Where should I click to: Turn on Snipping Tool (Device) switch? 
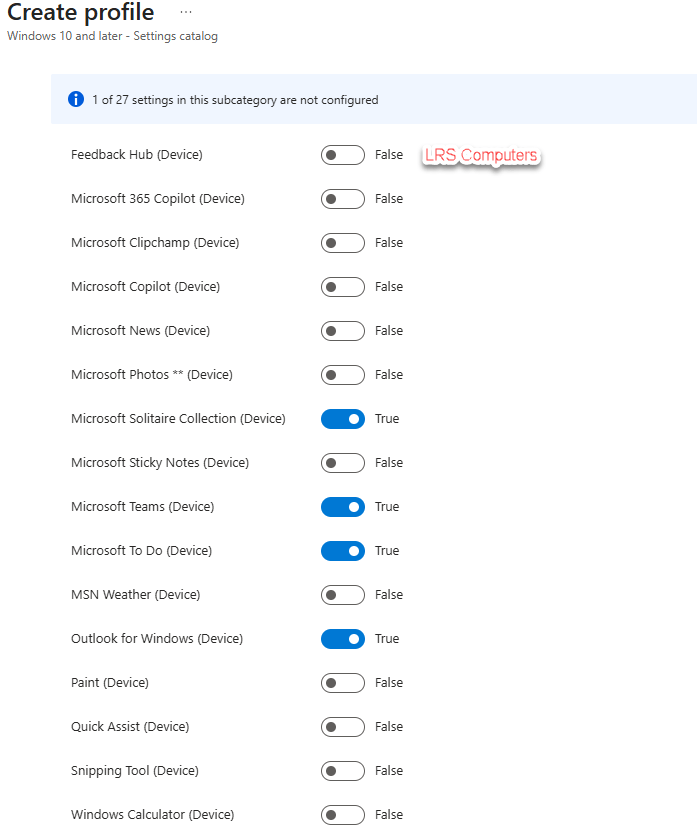pos(342,771)
